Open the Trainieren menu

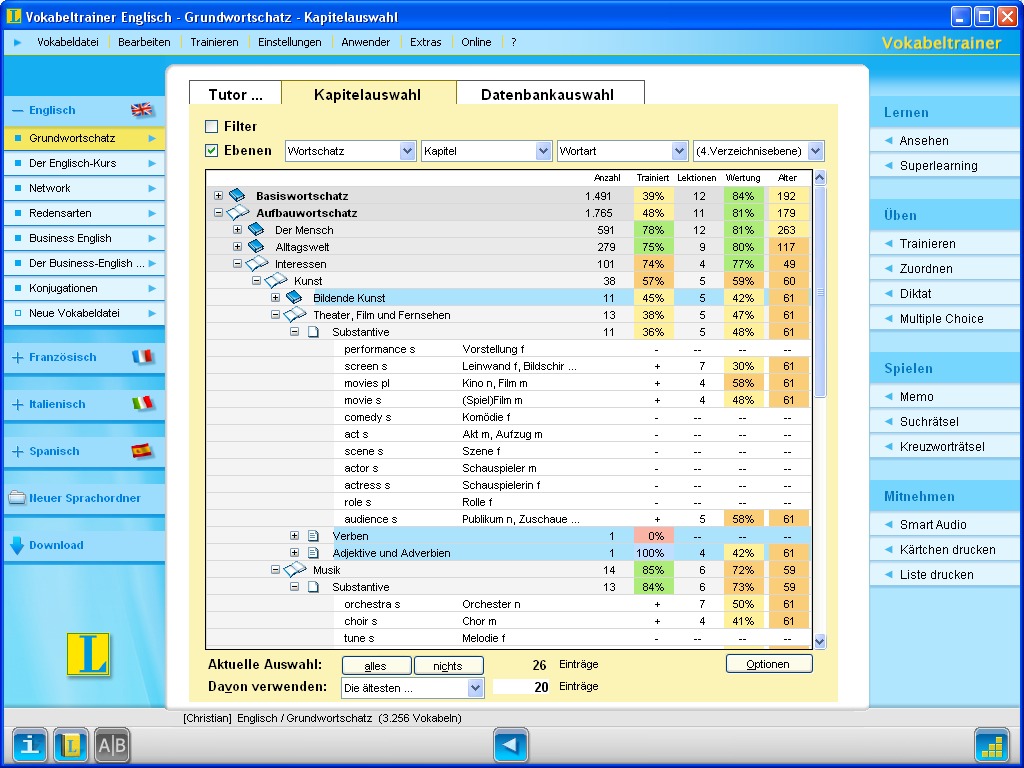[214, 42]
